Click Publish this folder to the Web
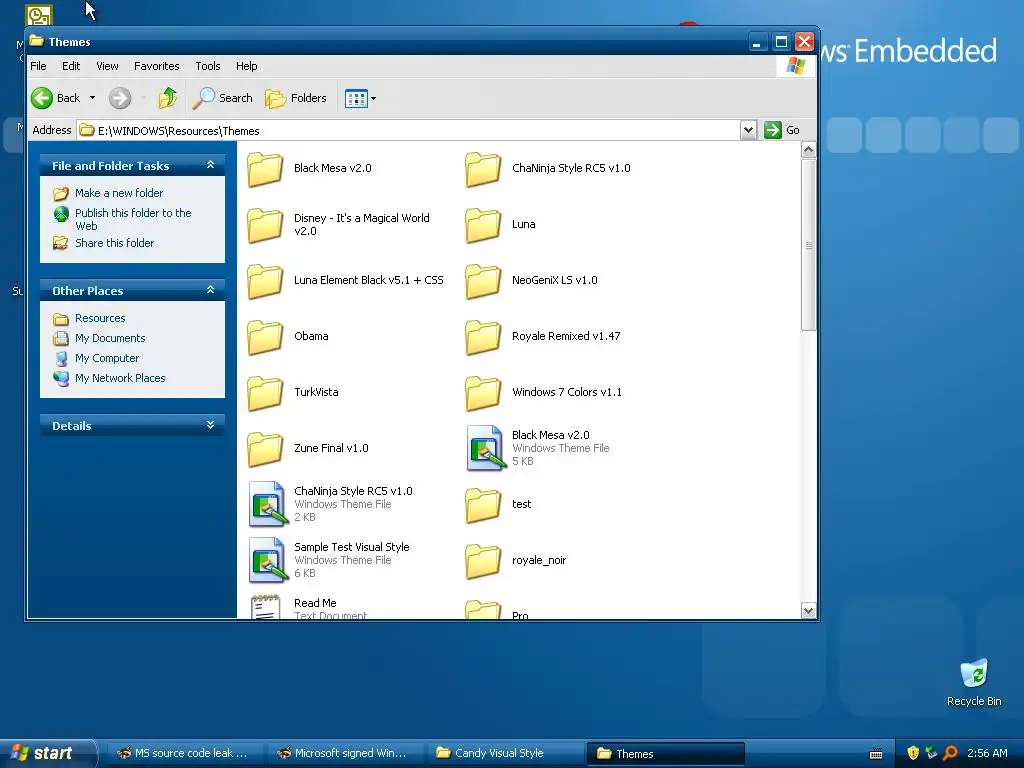This screenshot has height=768, width=1024. [133, 219]
